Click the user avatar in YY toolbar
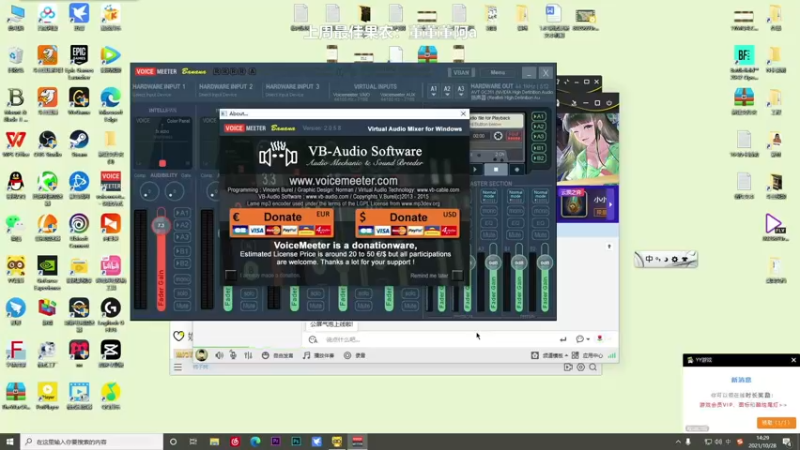Viewport: 800px width, 450px height. (202, 355)
